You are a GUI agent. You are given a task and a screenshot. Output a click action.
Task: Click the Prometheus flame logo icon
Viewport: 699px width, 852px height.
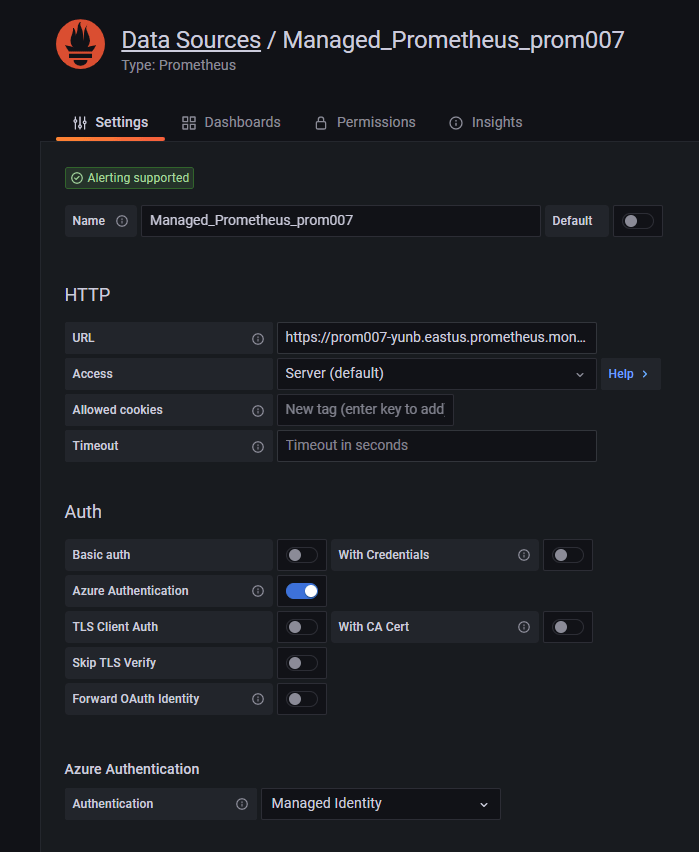(x=82, y=45)
